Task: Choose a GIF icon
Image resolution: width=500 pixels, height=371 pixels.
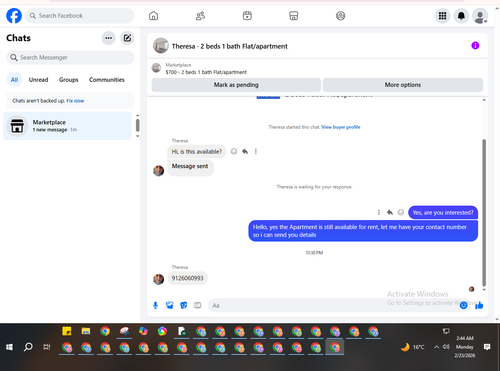Action: (x=198, y=305)
